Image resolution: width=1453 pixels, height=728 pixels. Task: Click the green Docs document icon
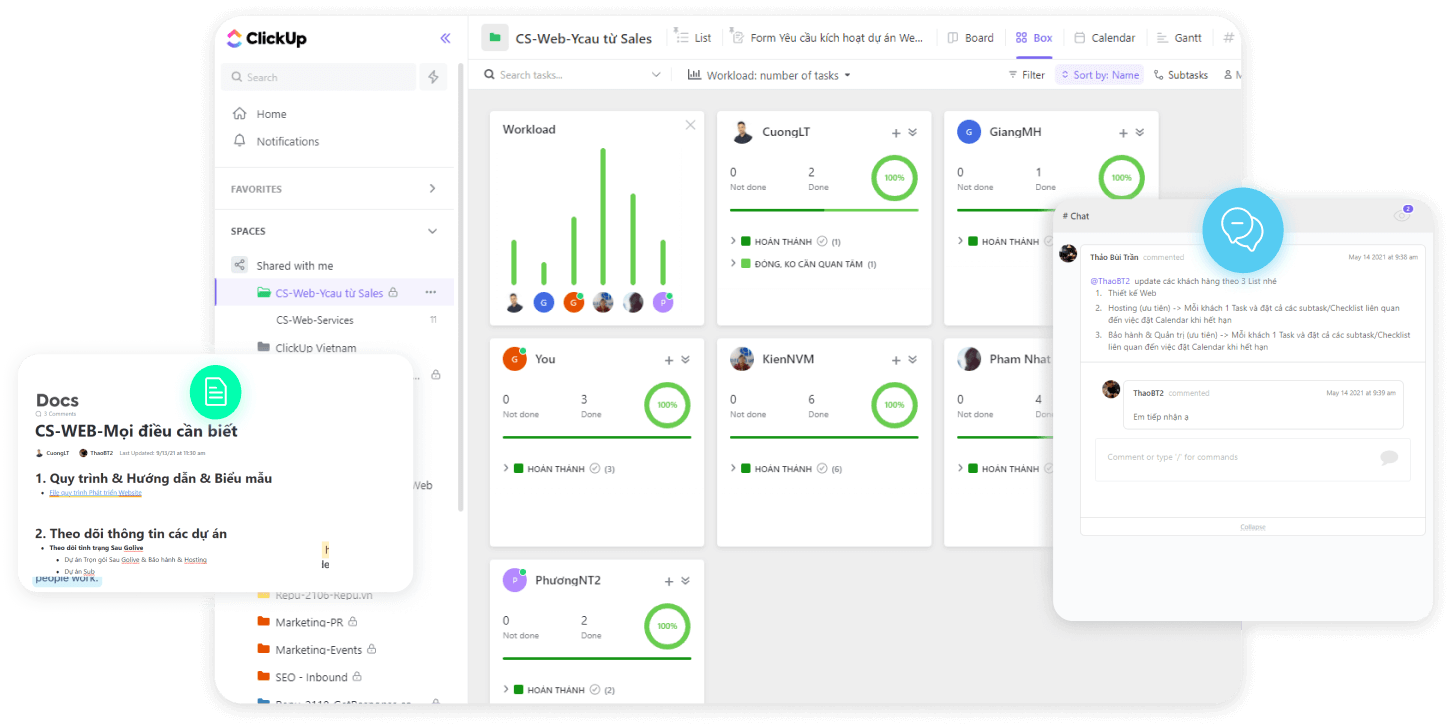pos(216,393)
